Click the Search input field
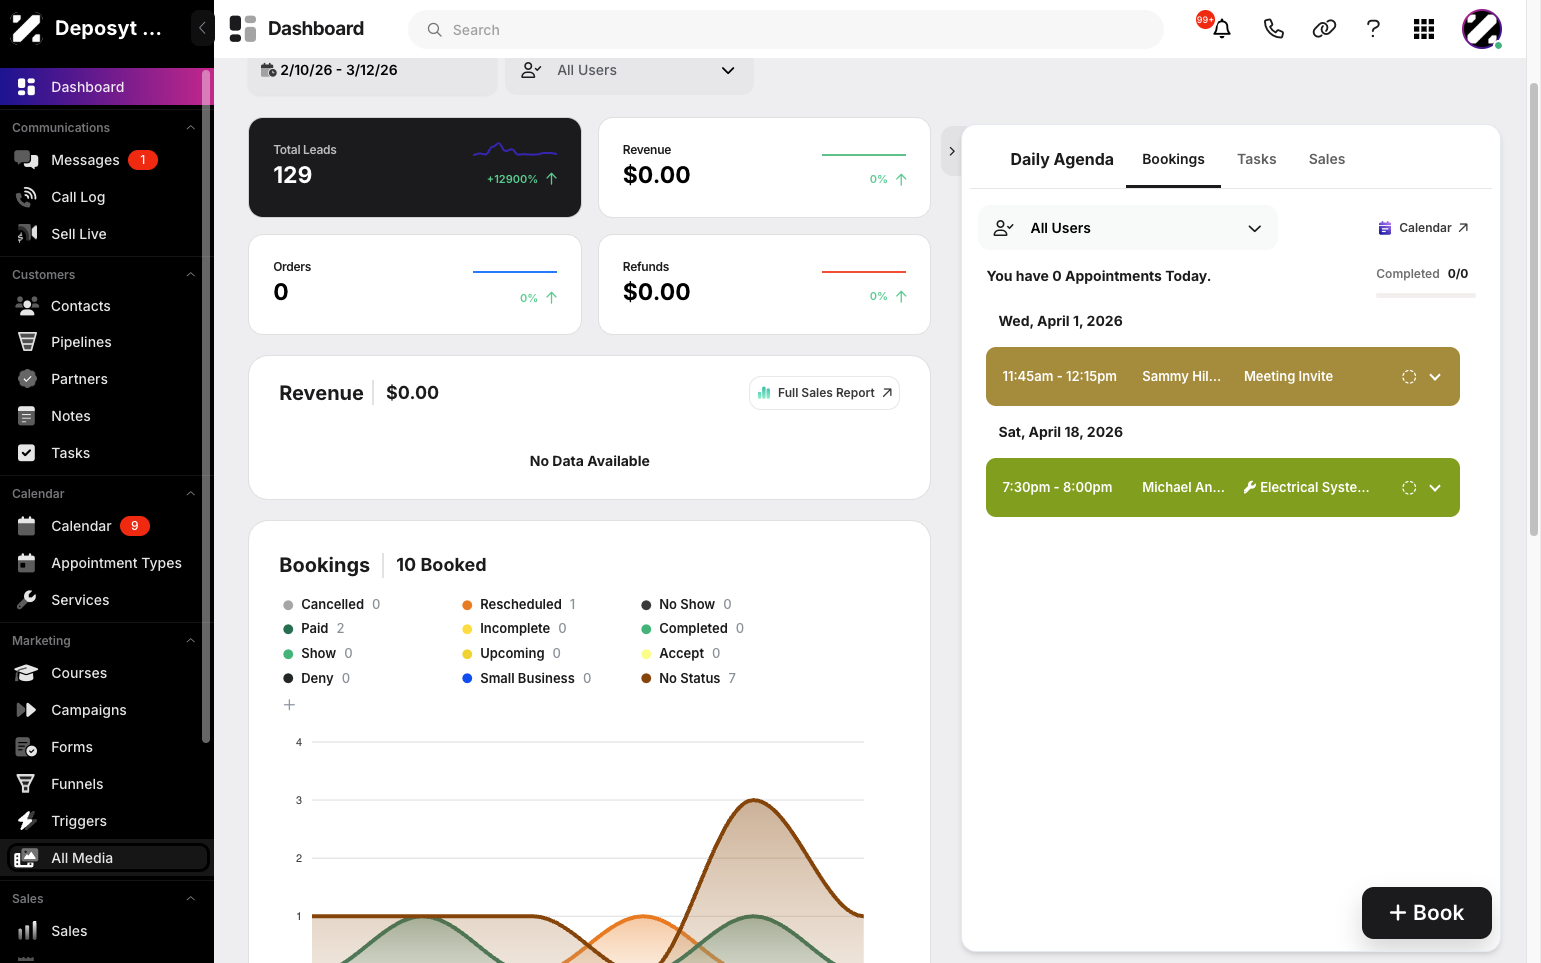The width and height of the screenshot is (1541, 963). tap(786, 30)
